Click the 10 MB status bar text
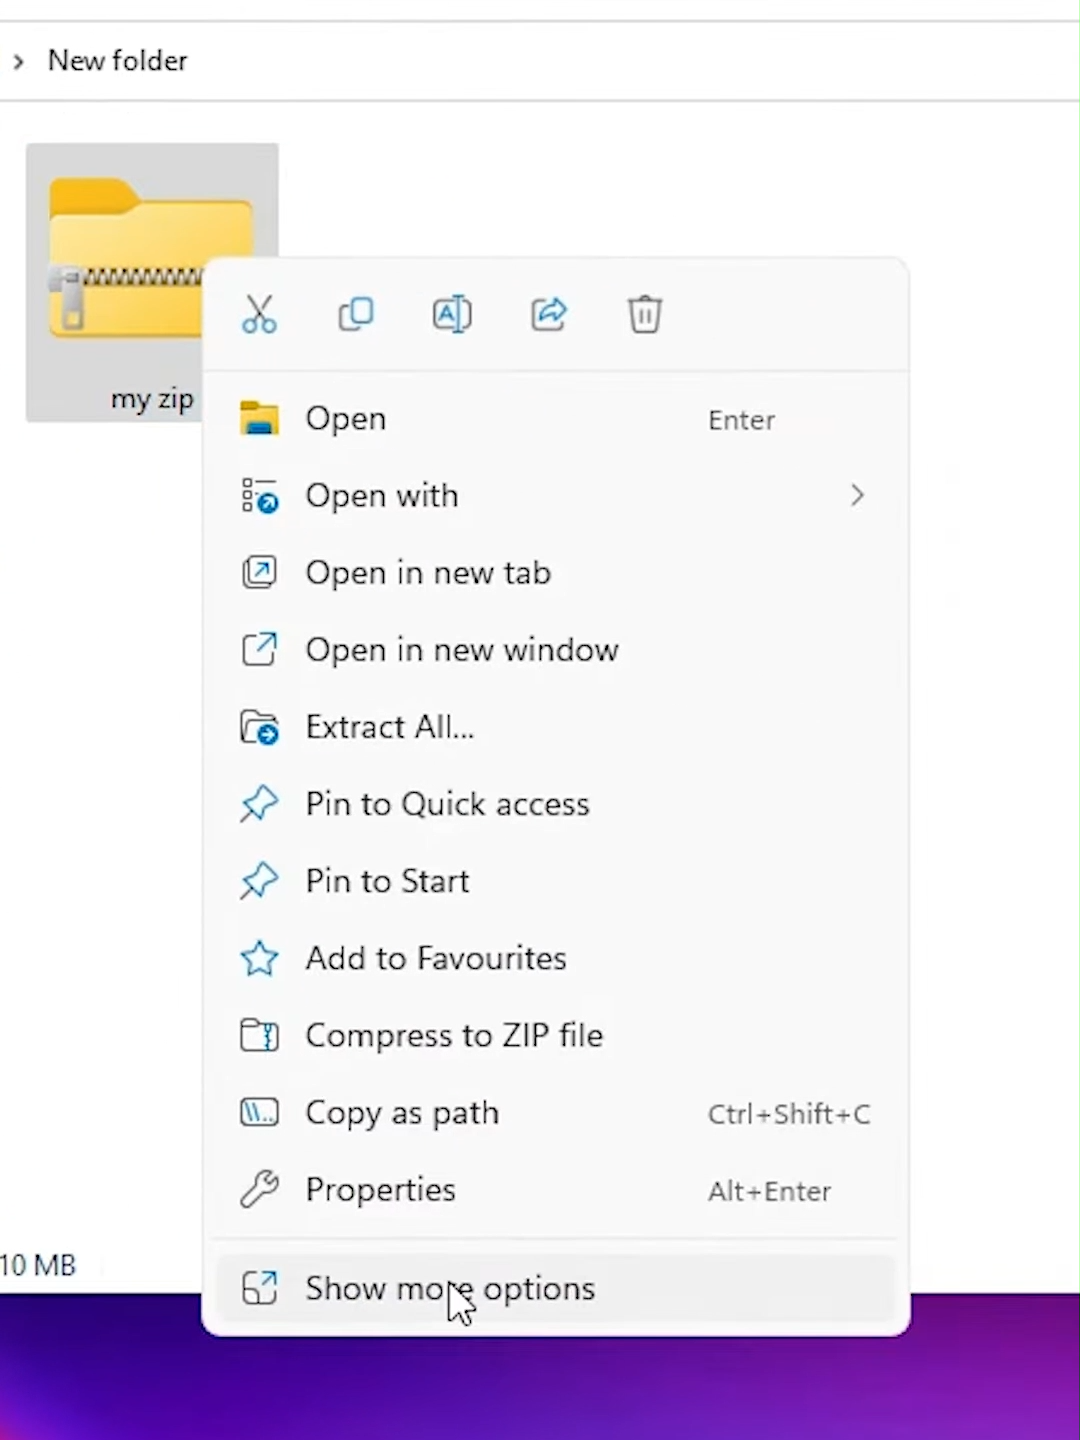 (x=38, y=1265)
